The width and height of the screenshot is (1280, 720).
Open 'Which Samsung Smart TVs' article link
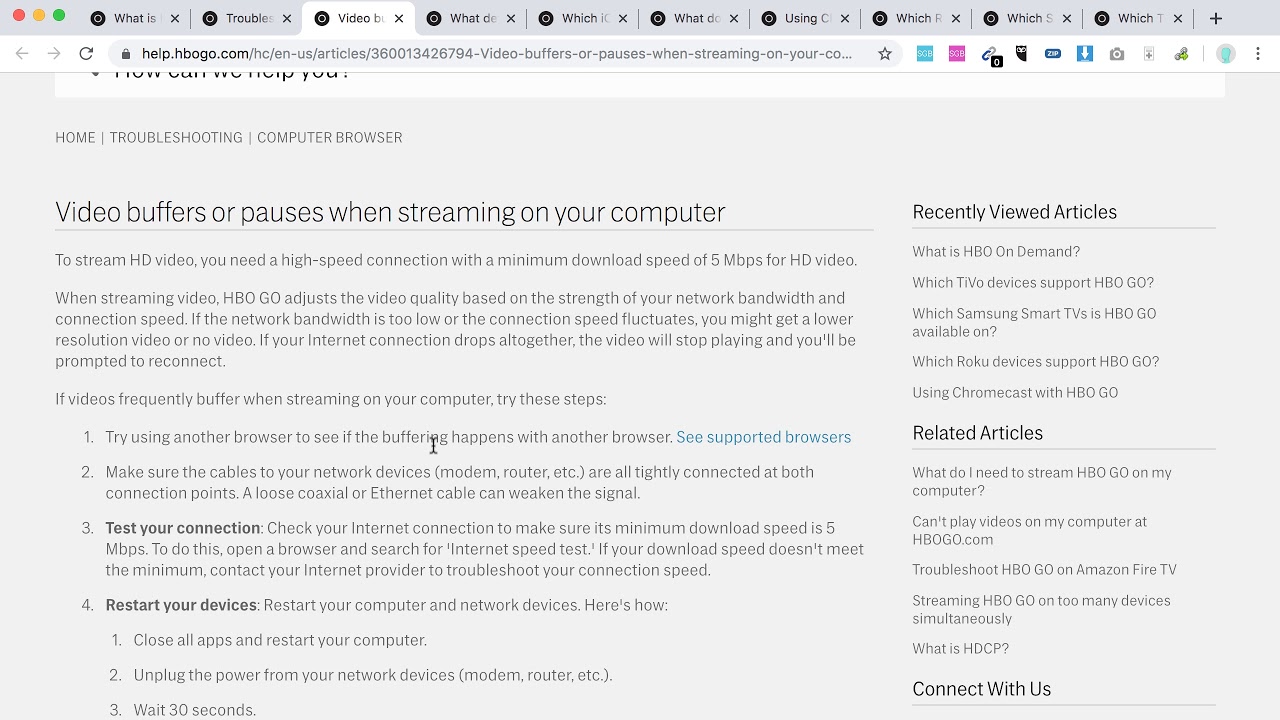pyautogui.click(x=1034, y=322)
